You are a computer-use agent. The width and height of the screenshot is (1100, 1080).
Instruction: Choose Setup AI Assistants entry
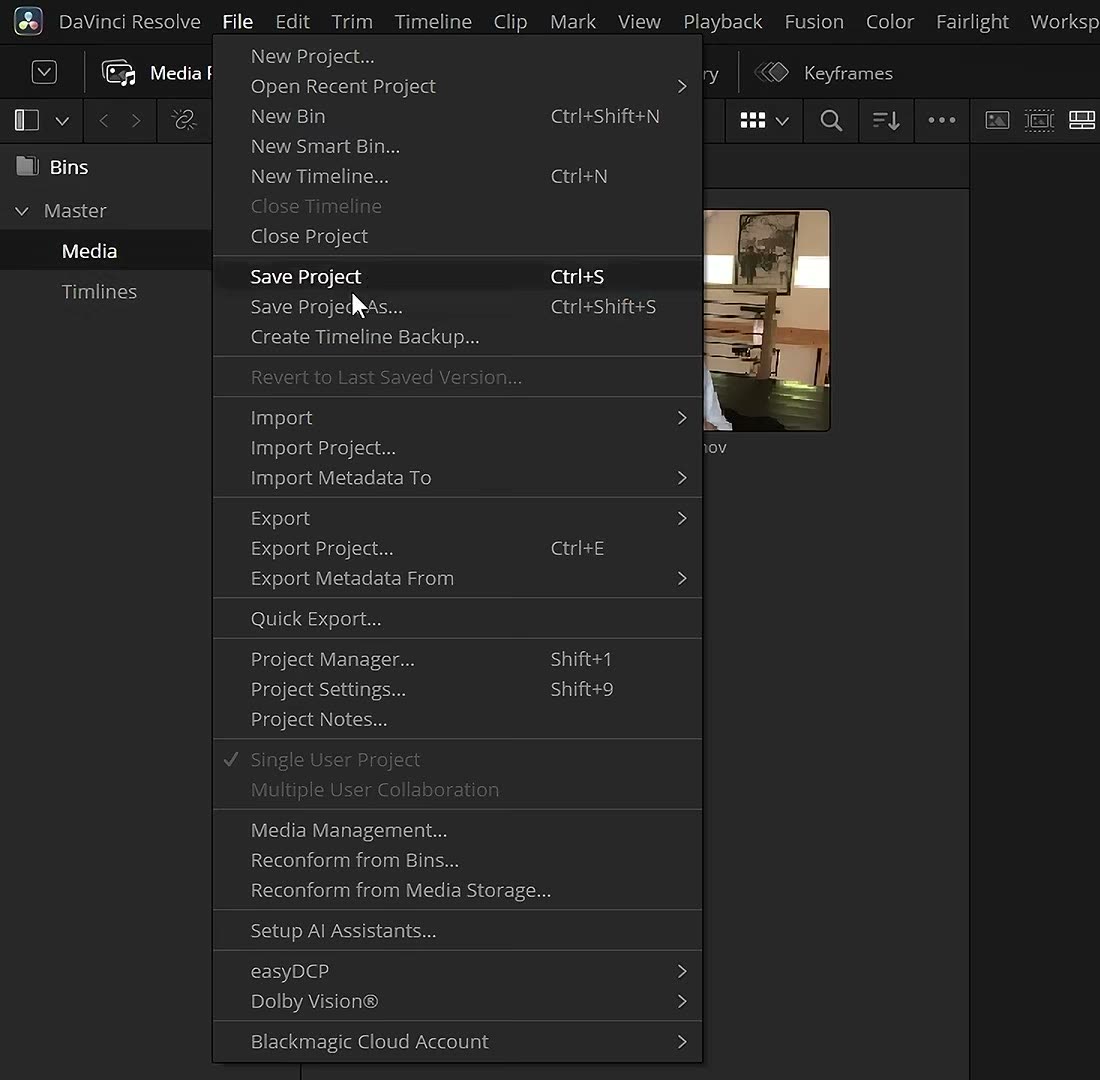click(457, 931)
